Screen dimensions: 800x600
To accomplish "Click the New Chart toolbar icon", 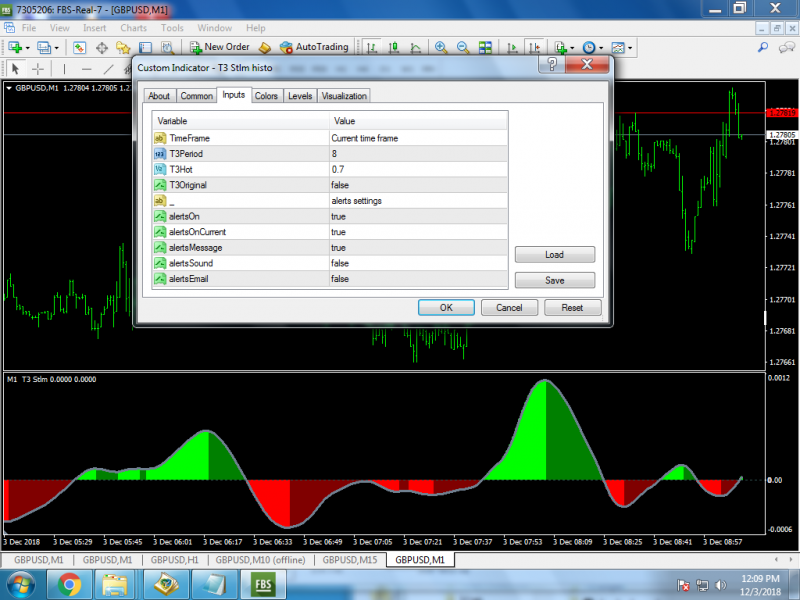I will point(15,47).
